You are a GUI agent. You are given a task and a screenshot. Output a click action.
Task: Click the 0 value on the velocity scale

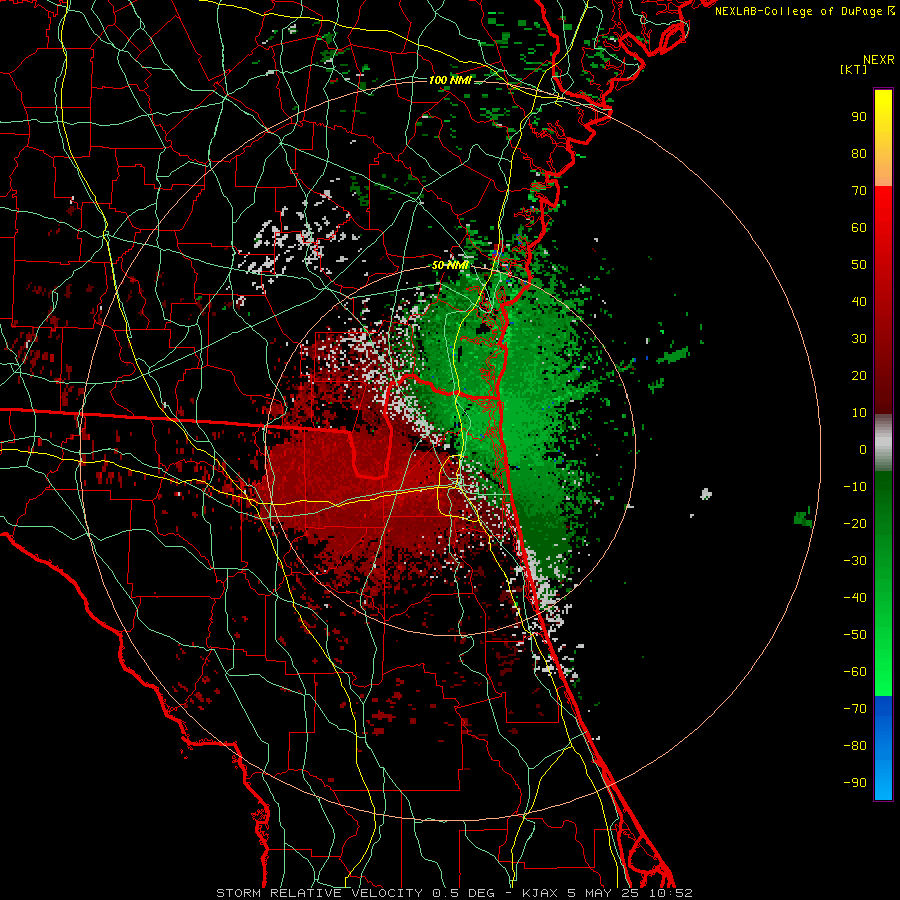863,450
